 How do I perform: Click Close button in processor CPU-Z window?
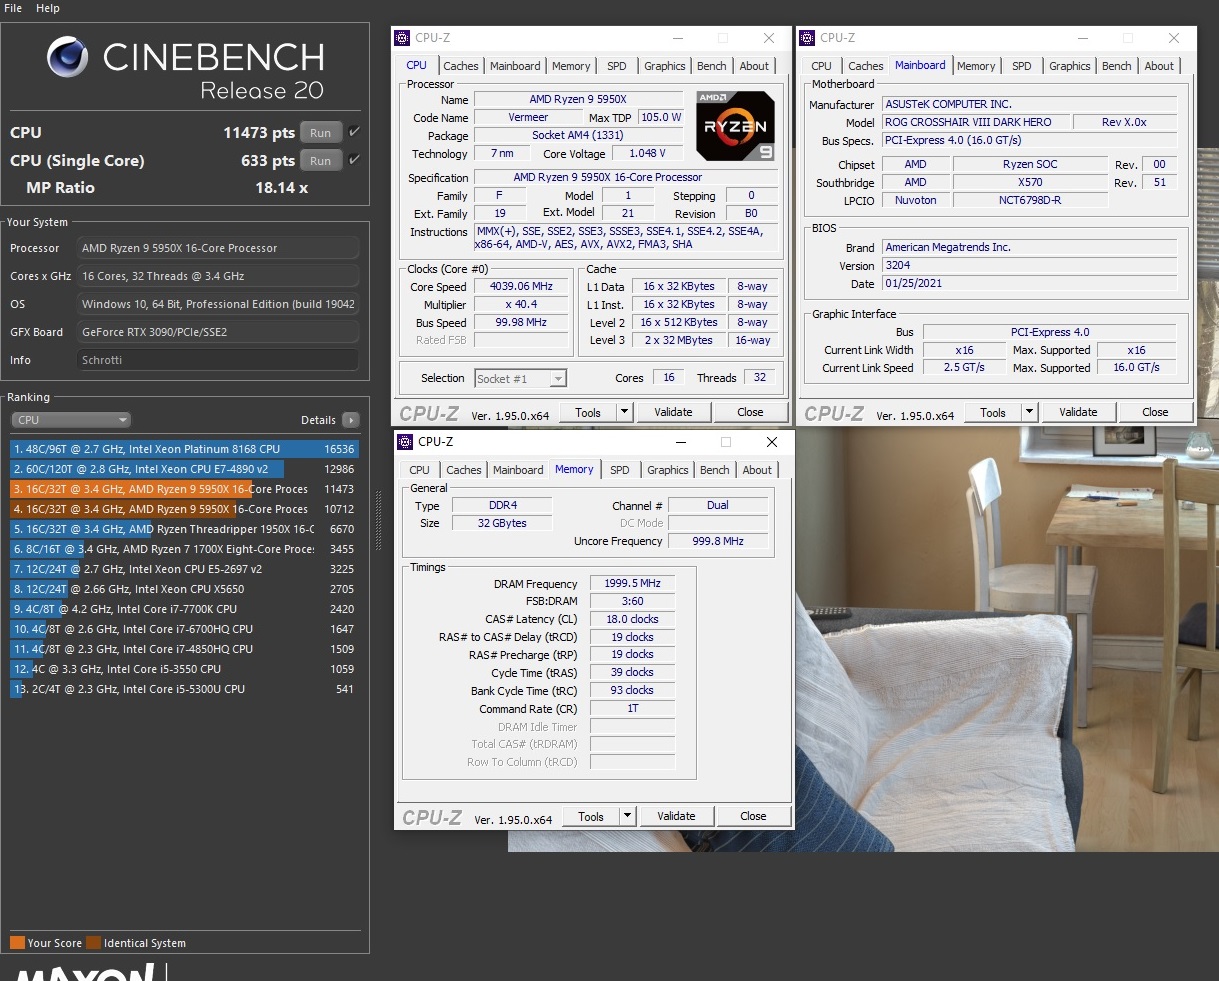point(750,412)
